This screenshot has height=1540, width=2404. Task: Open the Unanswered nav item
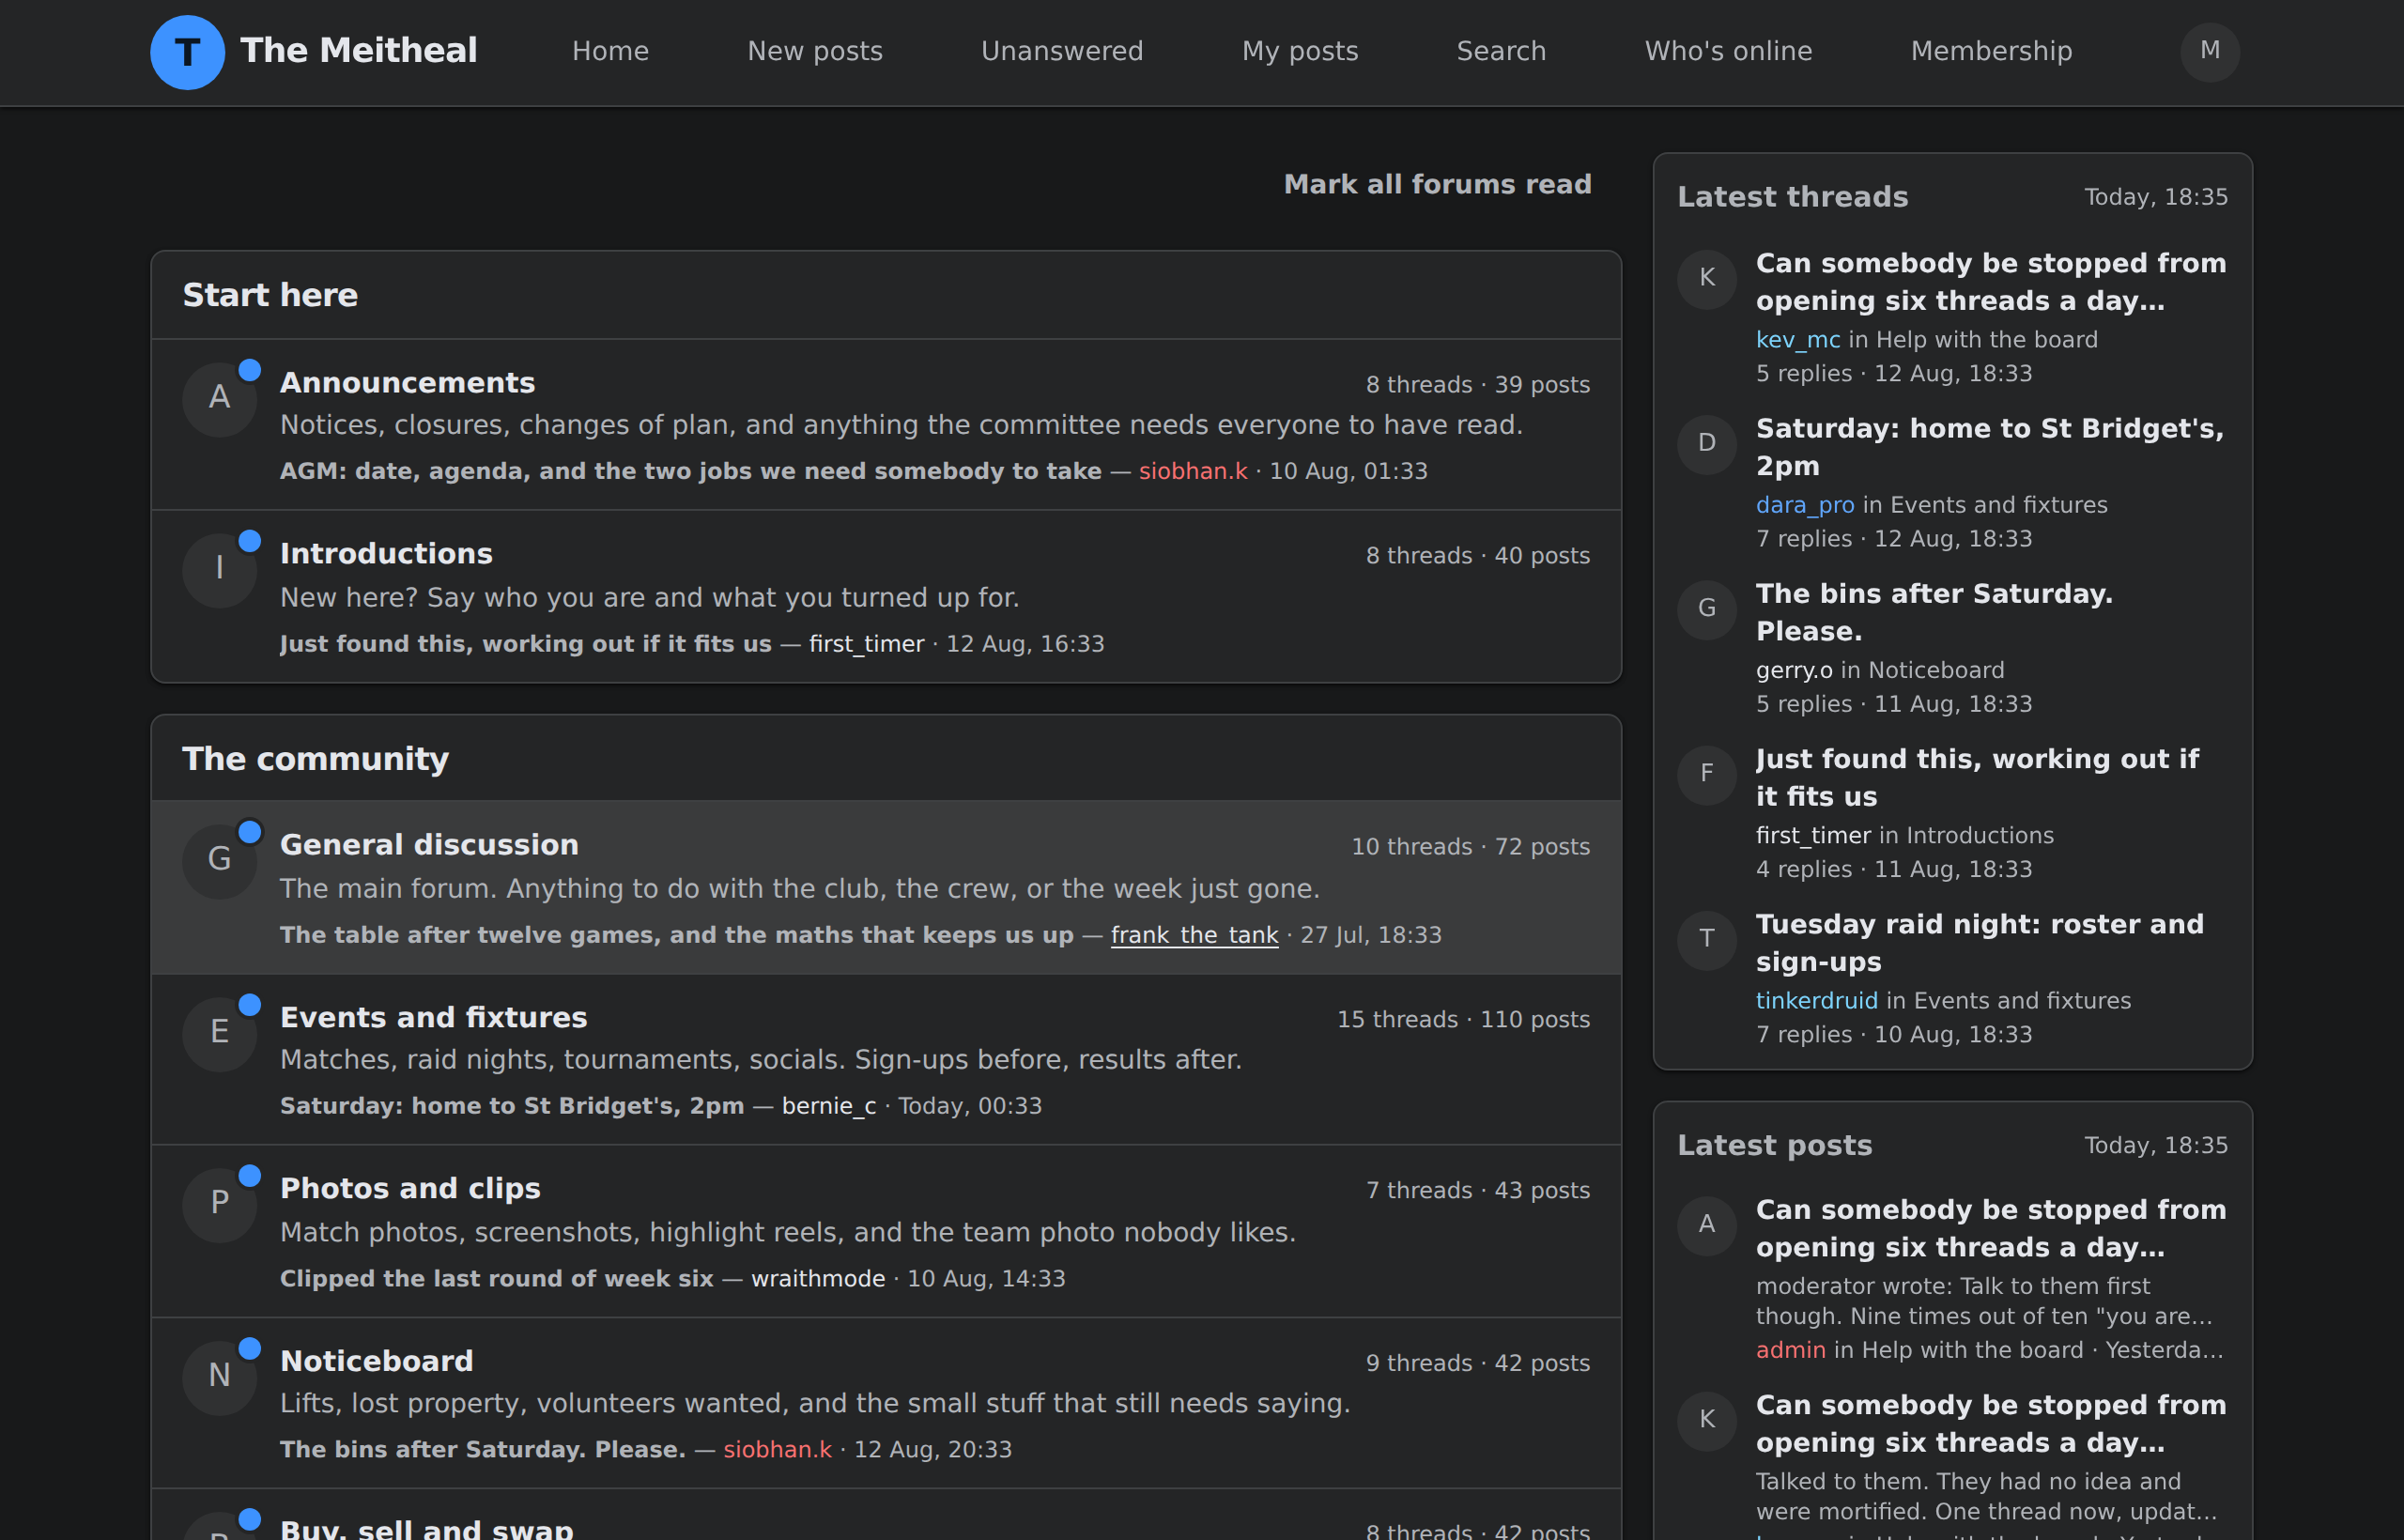[1062, 51]
